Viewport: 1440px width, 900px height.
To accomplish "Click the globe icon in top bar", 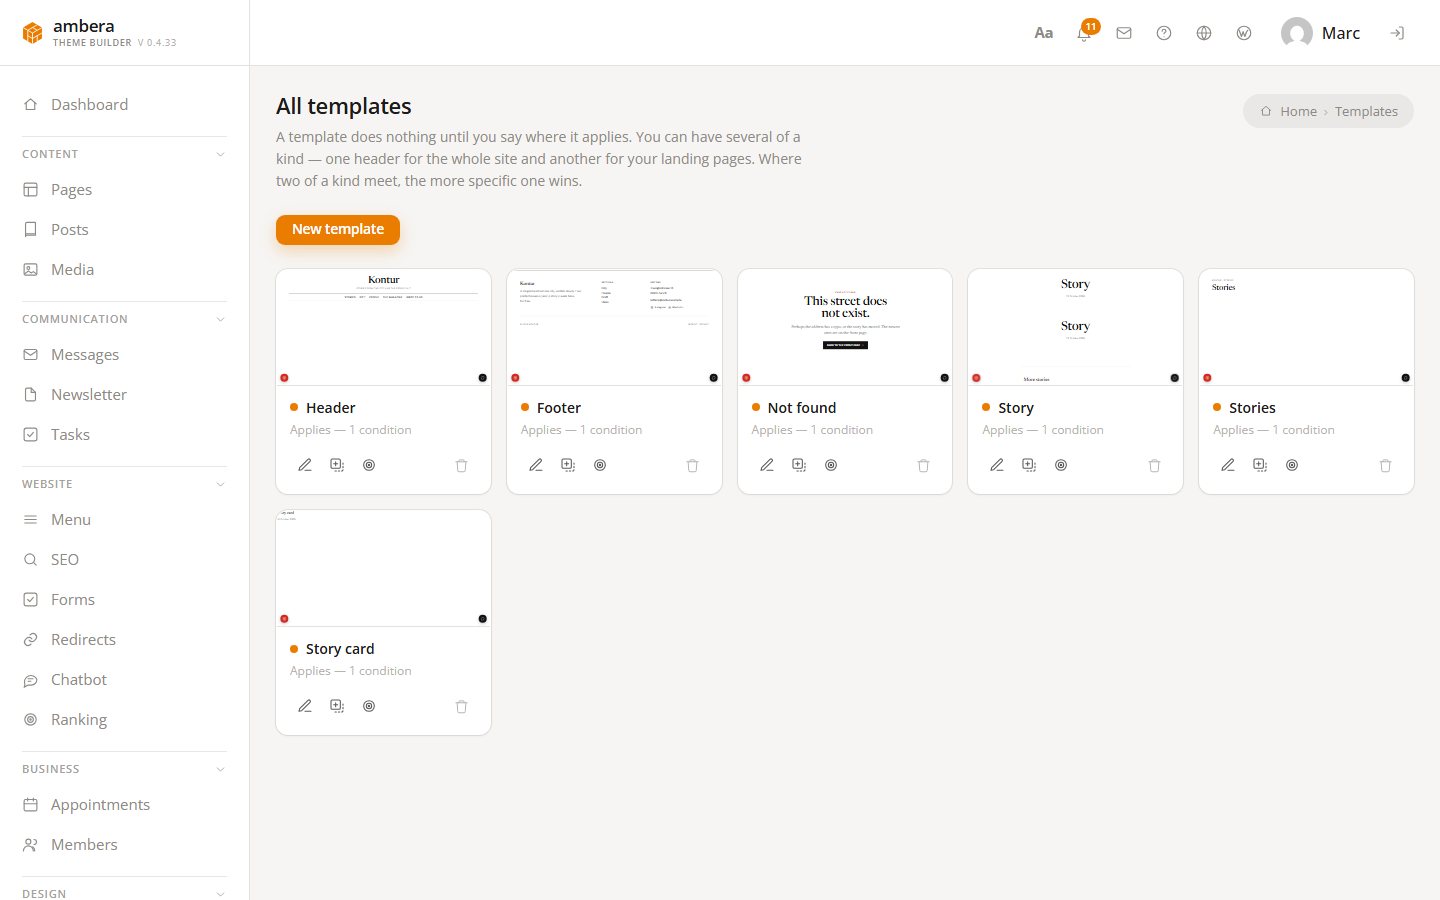I will pos(1204,33).
